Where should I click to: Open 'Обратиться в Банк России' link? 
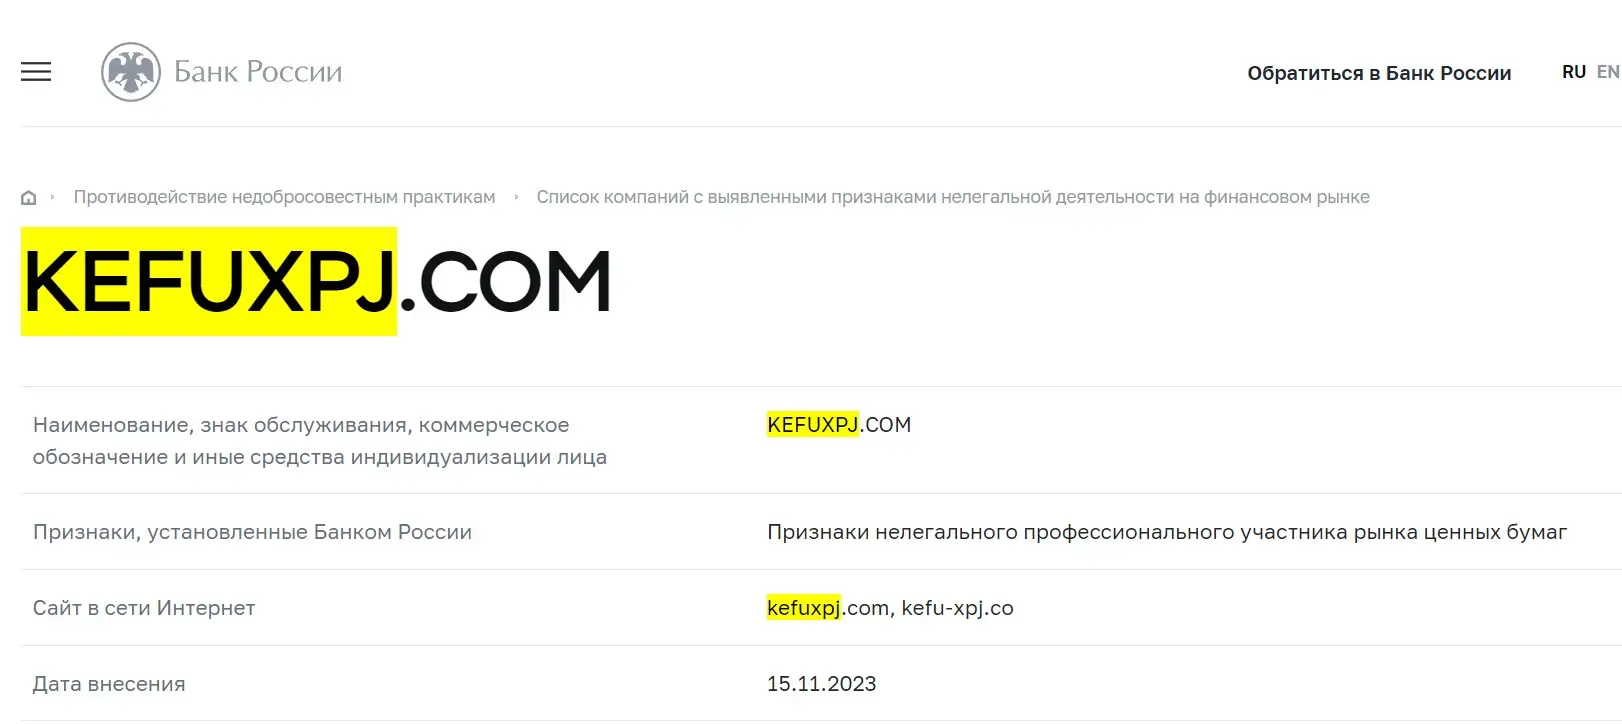click(x=1379, y=73)
